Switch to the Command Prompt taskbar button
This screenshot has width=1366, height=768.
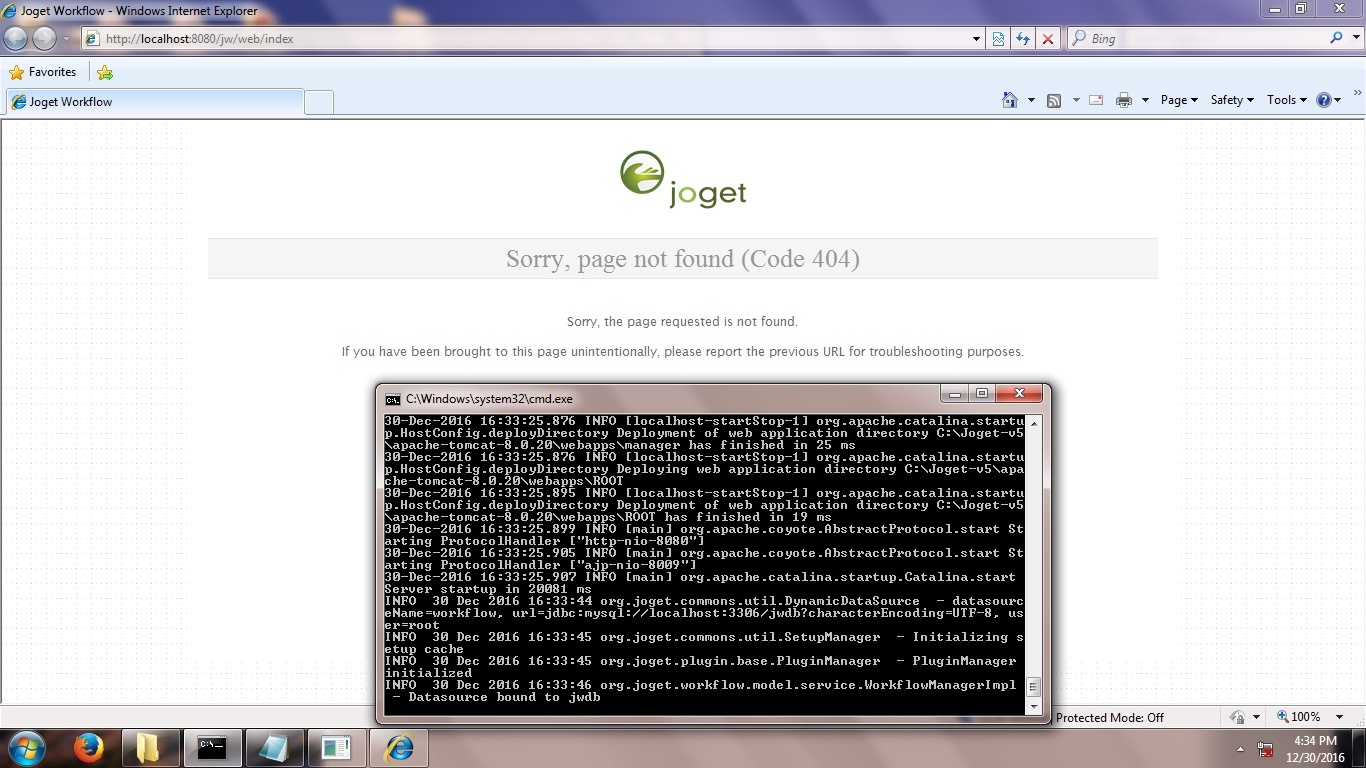[x=212, y=748]
